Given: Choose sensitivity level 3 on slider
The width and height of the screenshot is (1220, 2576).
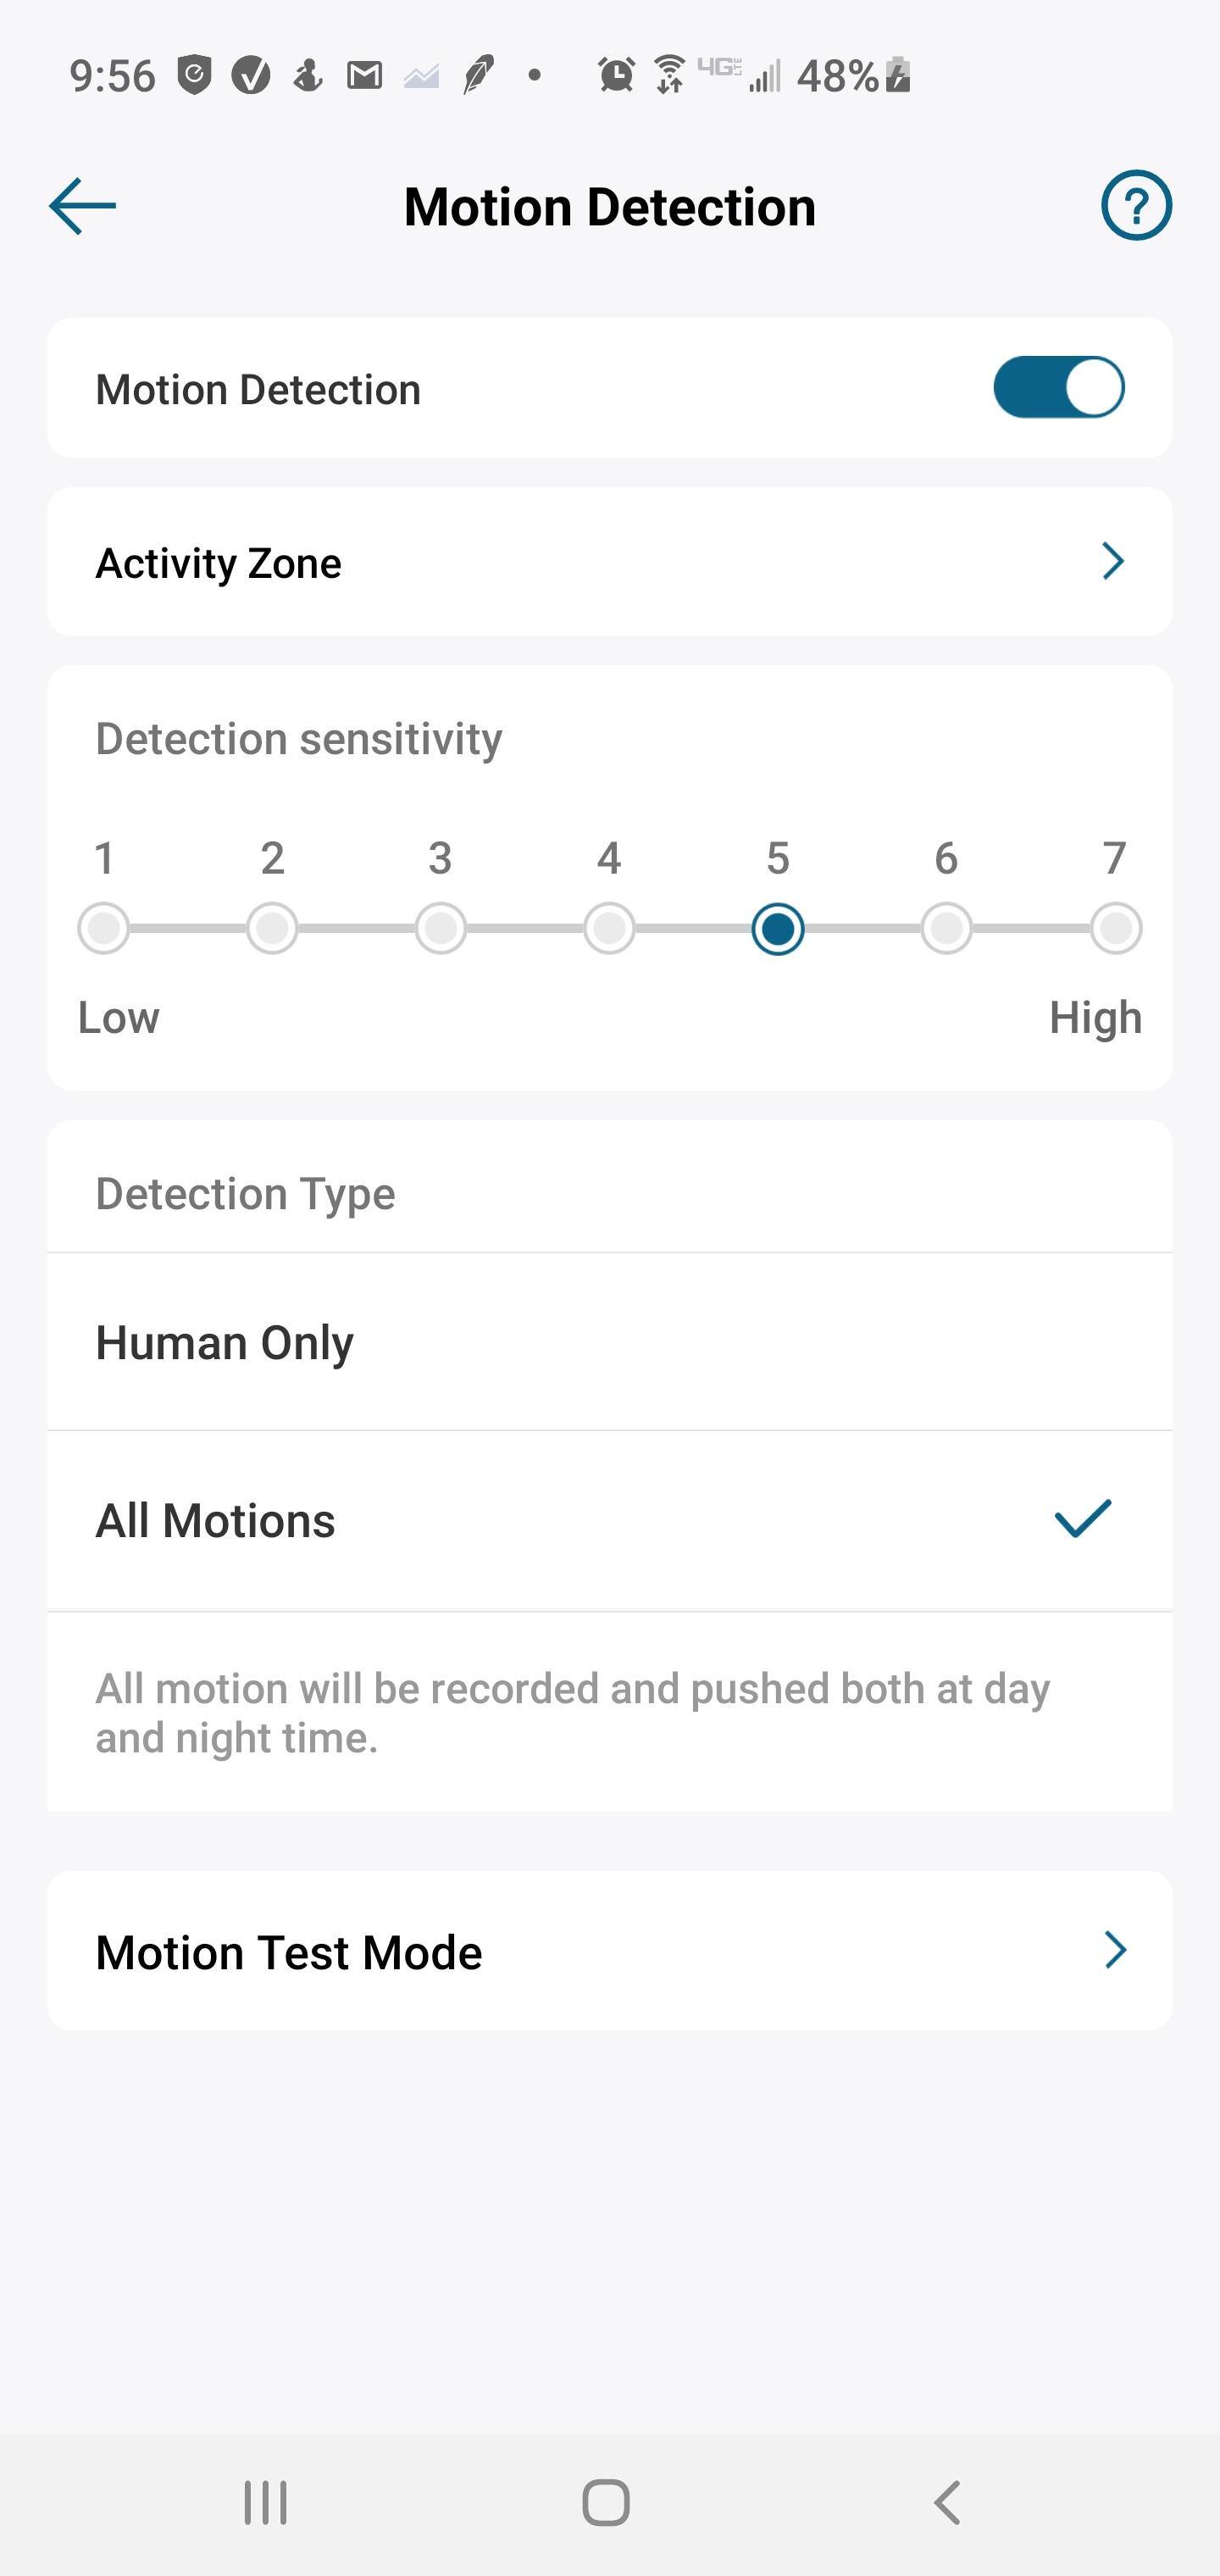Looking at the screenshot, I should (441, 929).
